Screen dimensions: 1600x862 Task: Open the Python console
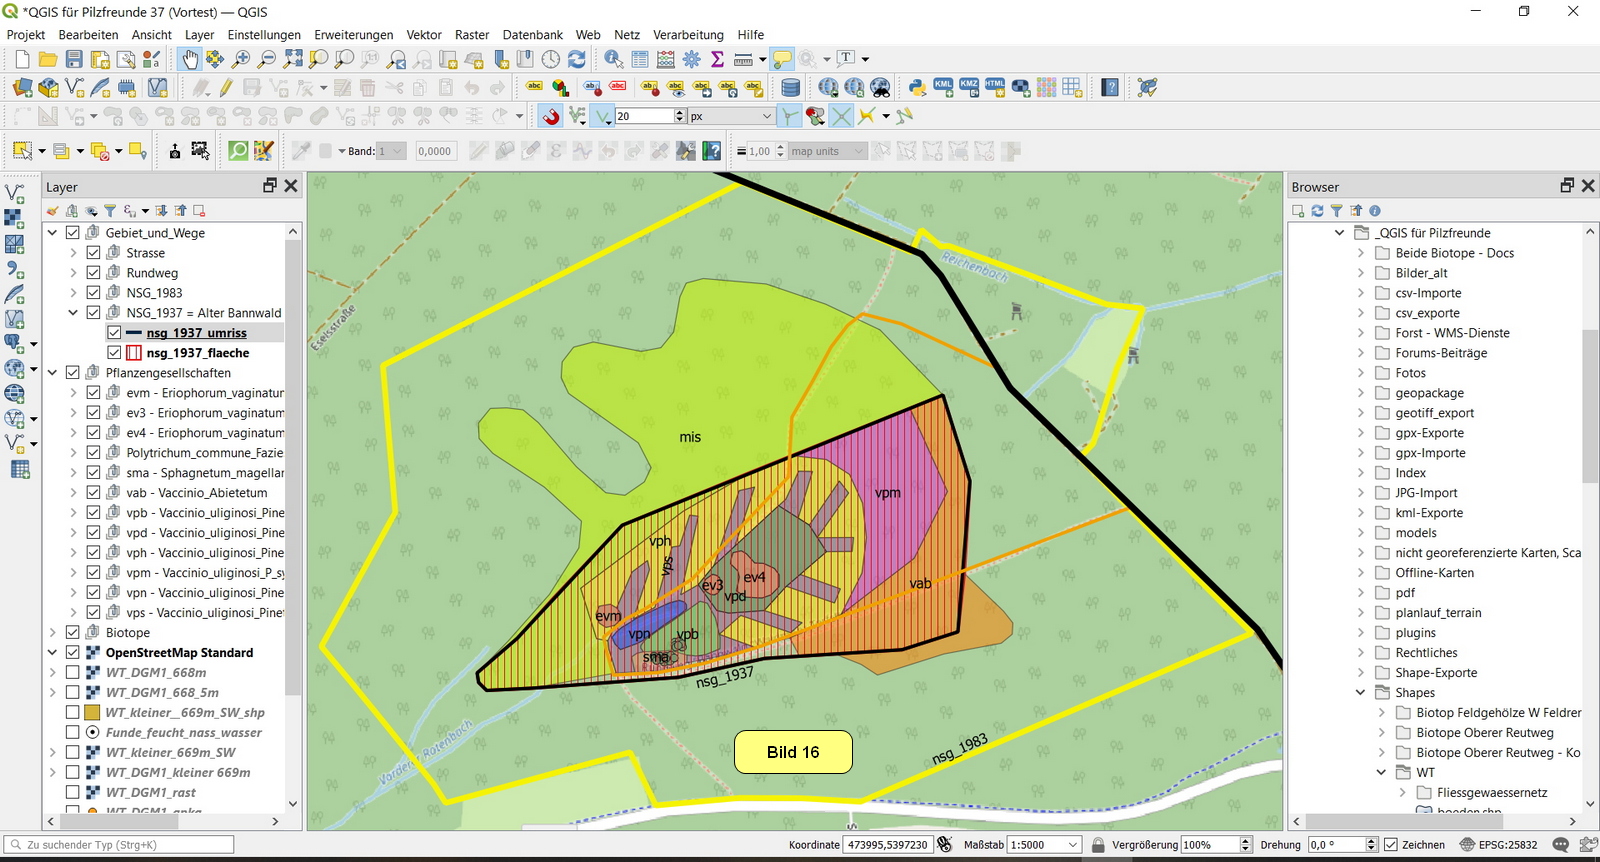[x=916, y=88]
